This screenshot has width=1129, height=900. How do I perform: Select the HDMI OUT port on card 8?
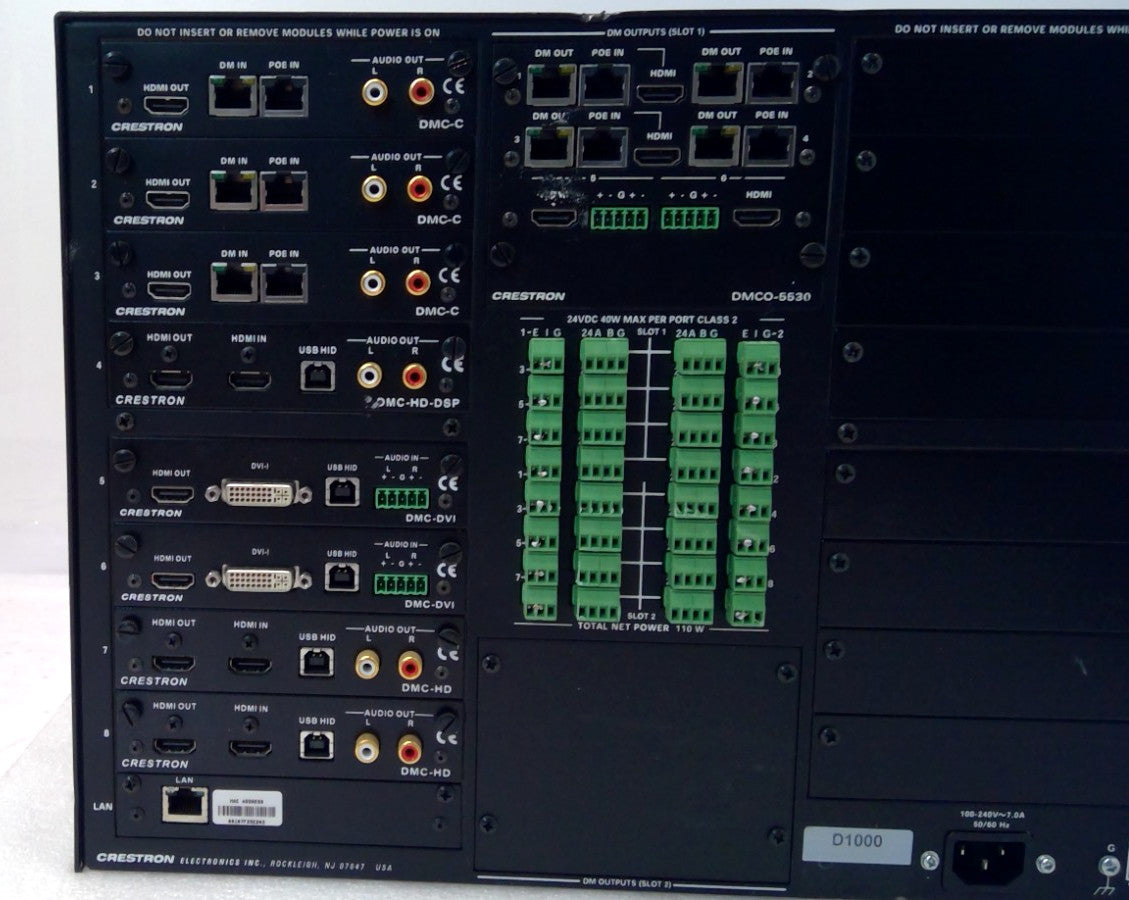tap(174, 747)
